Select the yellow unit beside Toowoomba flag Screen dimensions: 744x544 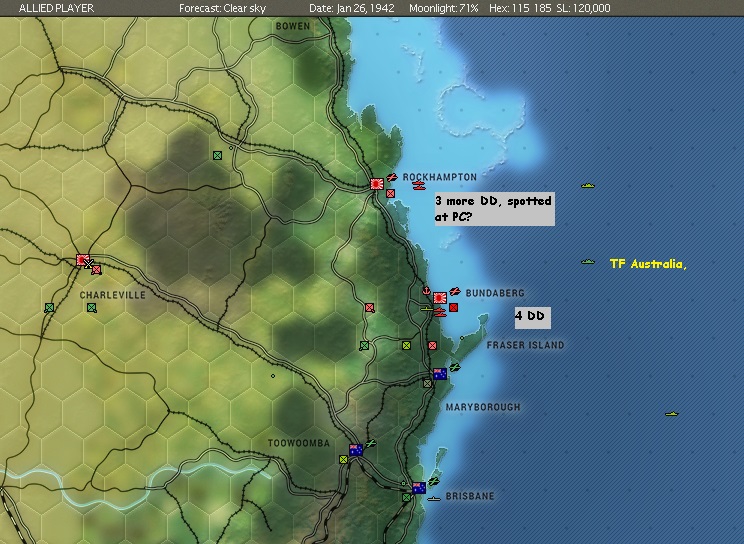344,459
